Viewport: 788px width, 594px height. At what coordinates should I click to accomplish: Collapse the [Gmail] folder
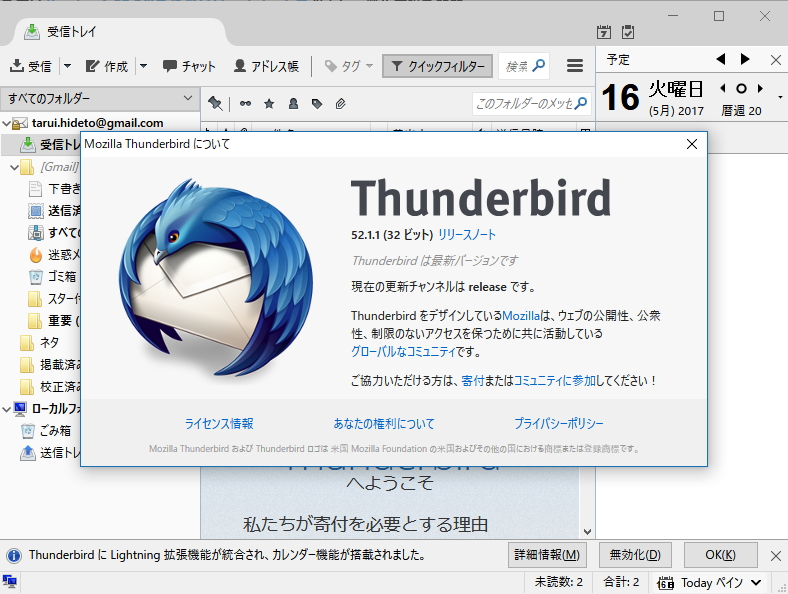[x=15, y=167]
